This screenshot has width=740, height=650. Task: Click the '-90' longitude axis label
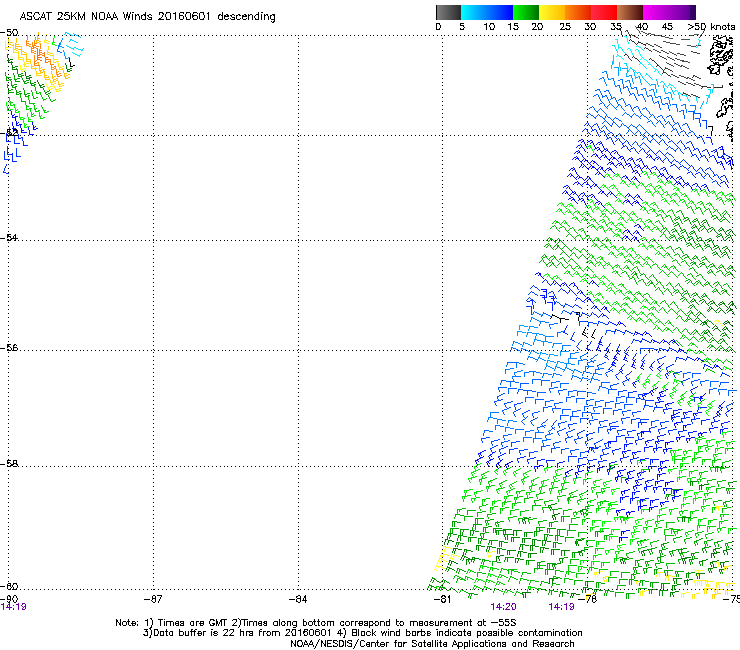[9, 599]
